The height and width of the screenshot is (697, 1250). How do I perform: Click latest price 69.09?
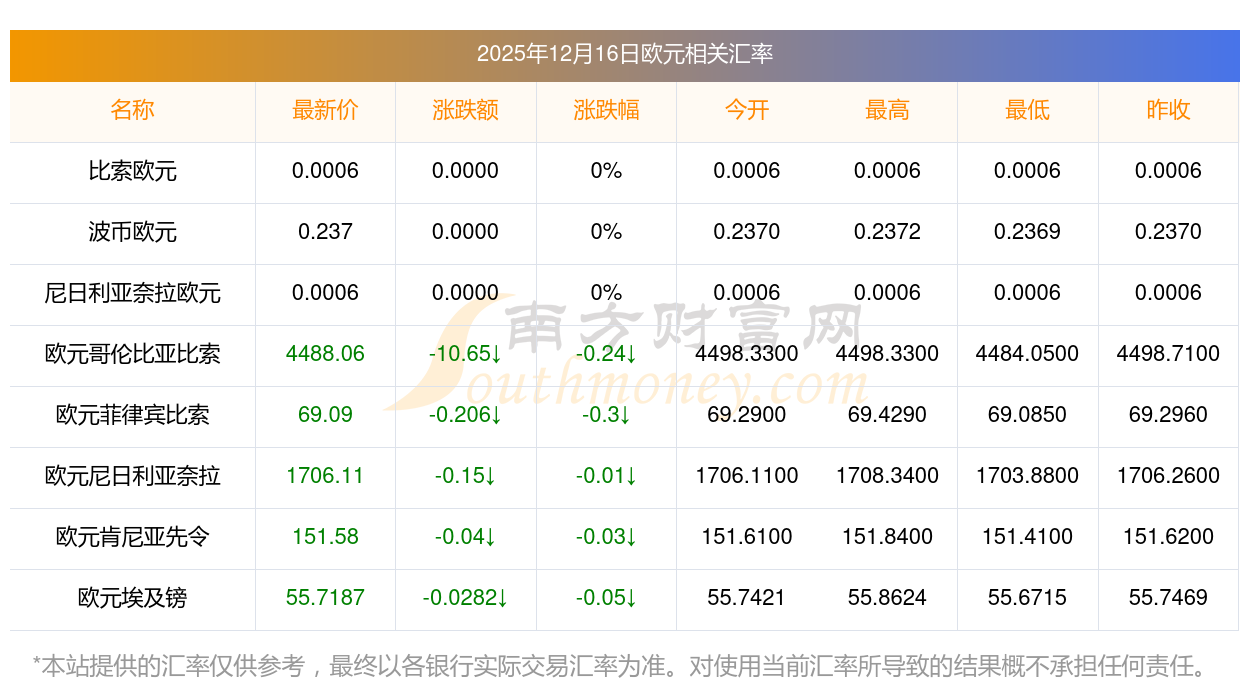325,415
